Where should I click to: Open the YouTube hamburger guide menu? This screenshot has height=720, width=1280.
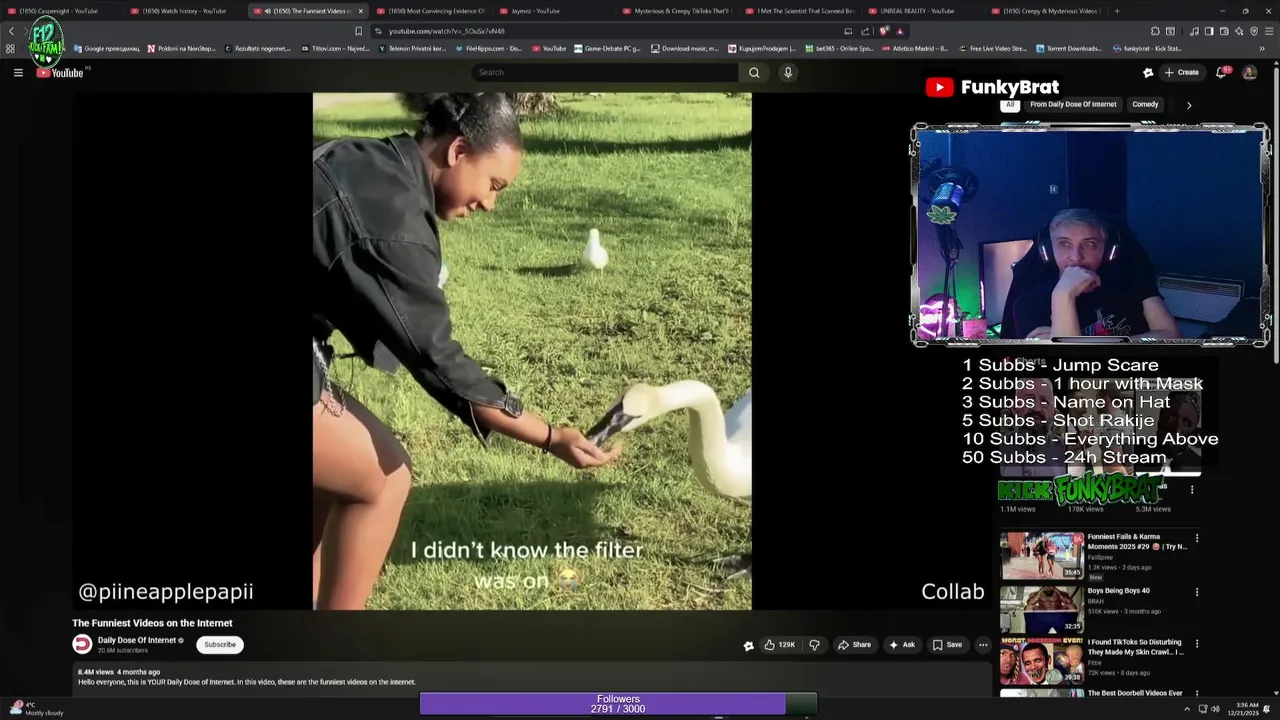(18, 72)
